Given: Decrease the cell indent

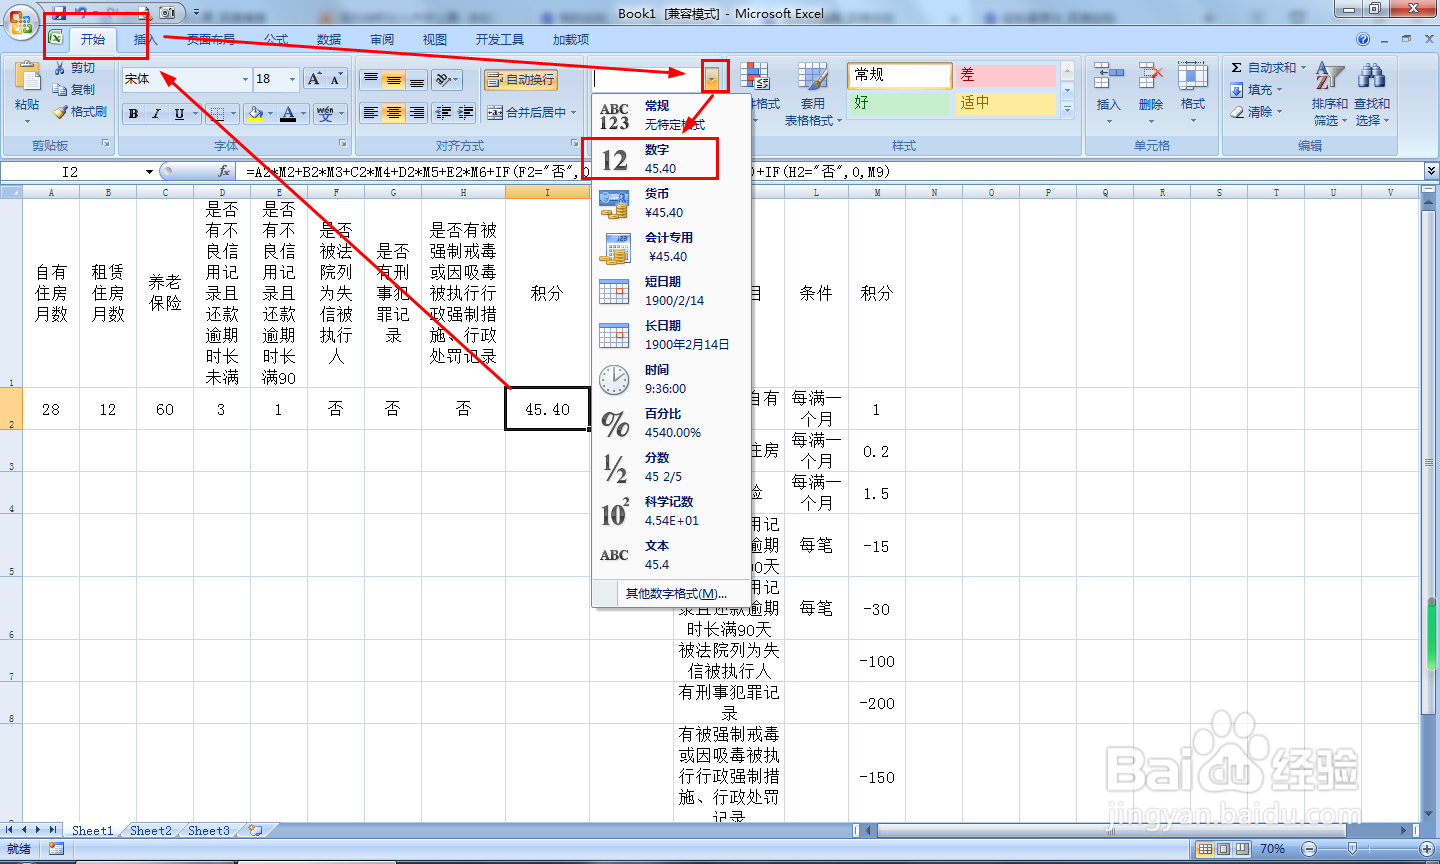Looking at the screenshot, I should tap(443, 113).
